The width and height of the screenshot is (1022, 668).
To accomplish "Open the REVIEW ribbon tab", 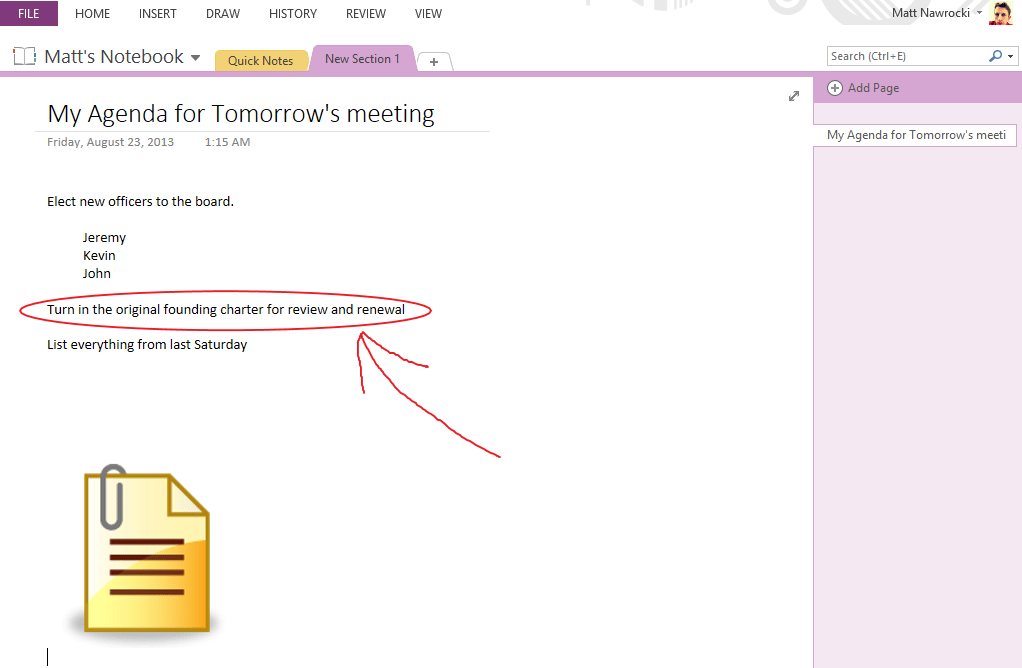I will click(366, 14).
